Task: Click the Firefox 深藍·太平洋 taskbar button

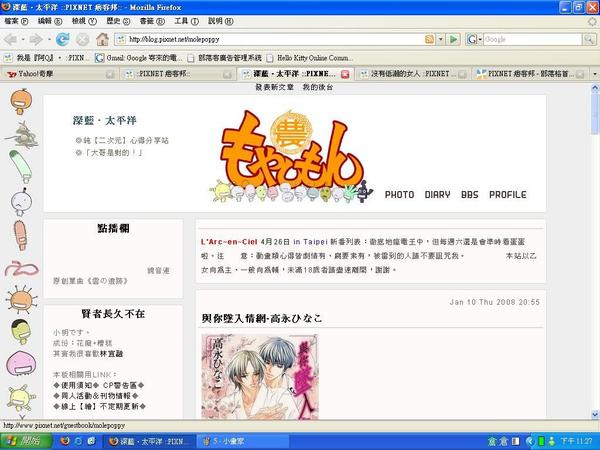Action: coord(149,442)
